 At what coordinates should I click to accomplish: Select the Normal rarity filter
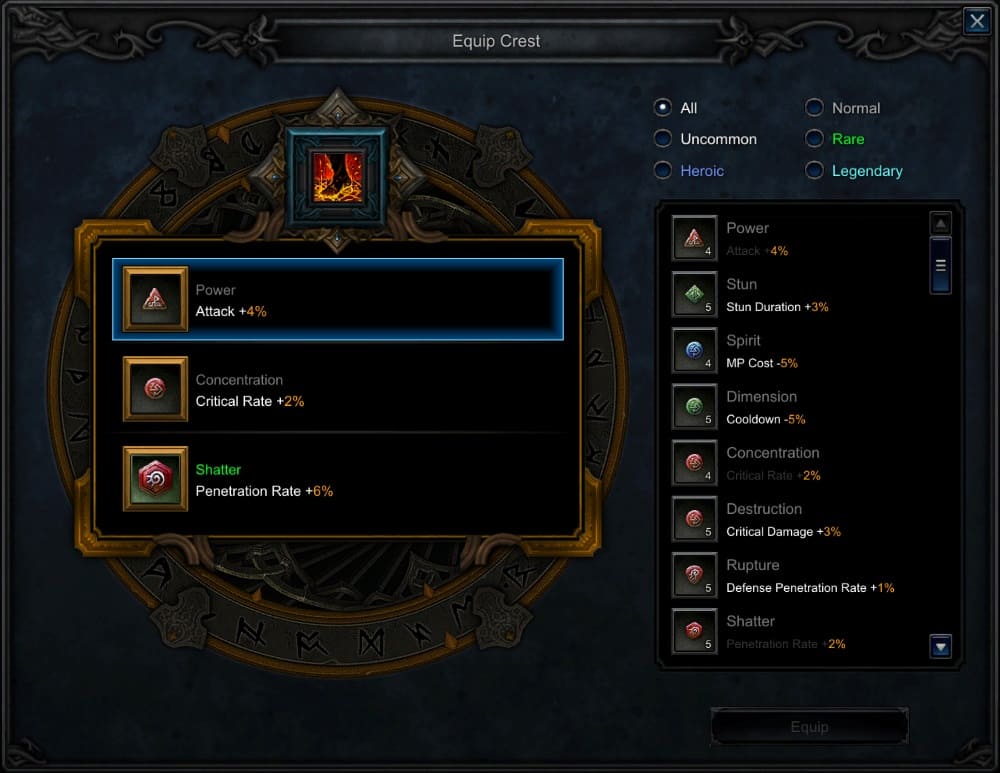pos(814,107)
